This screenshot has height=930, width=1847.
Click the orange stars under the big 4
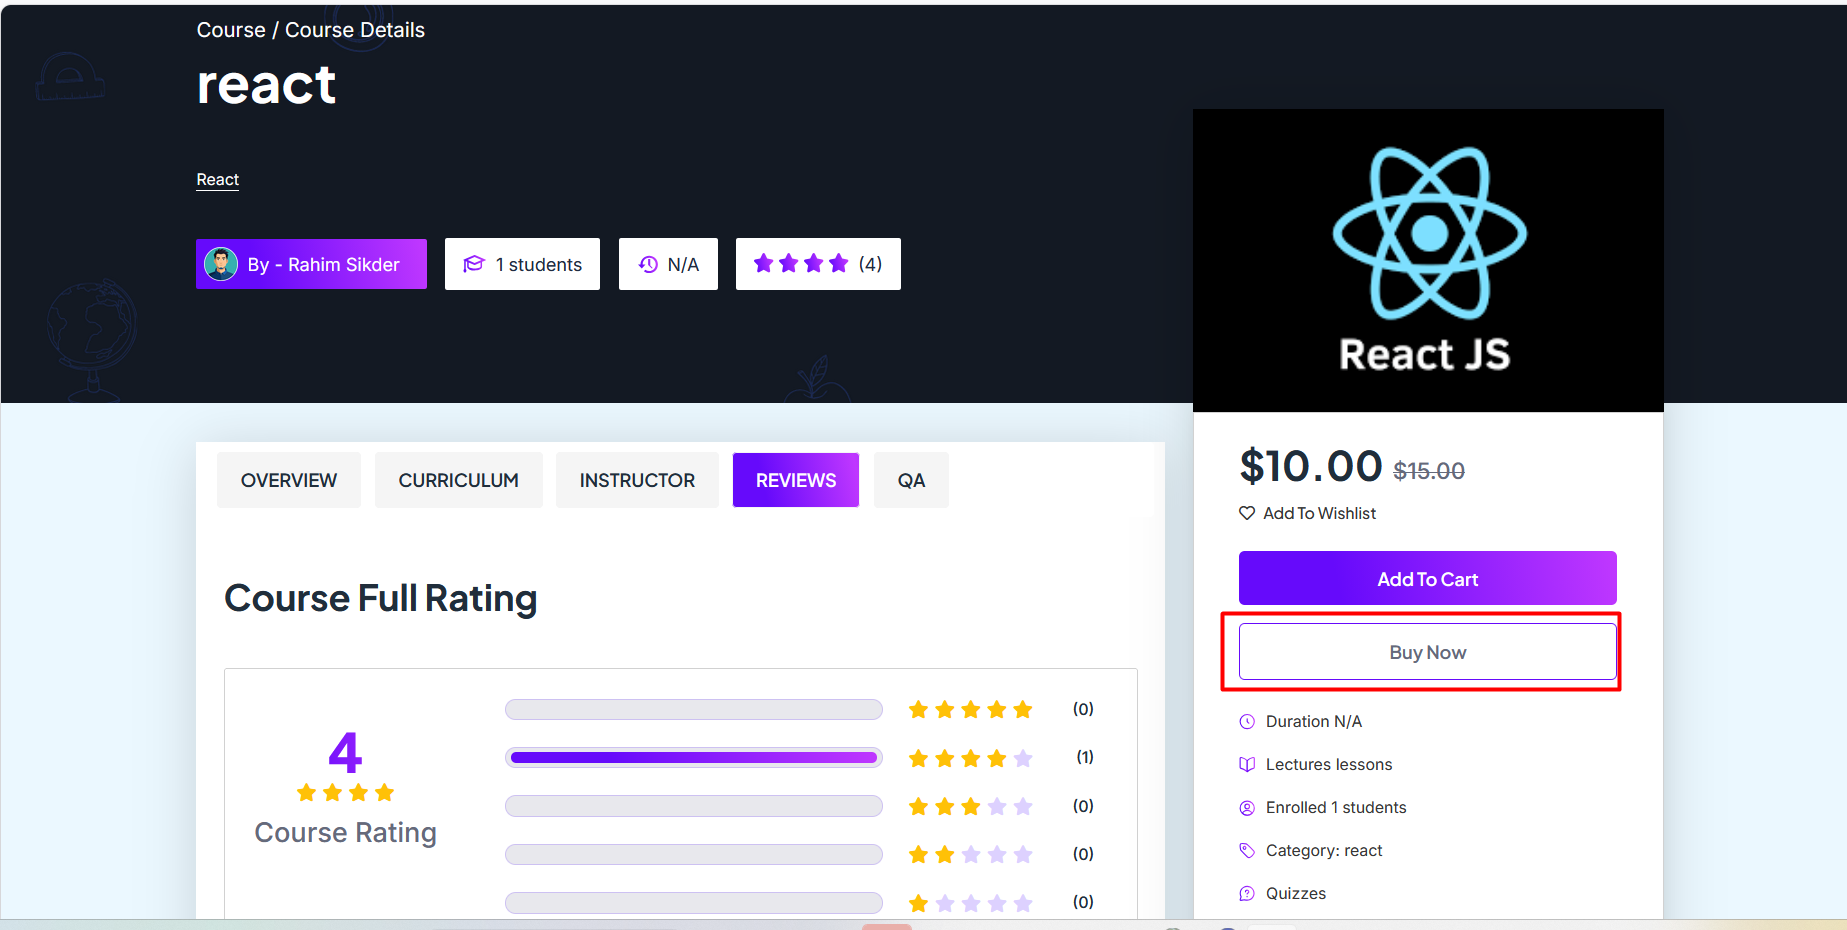[x=346, y=793]
